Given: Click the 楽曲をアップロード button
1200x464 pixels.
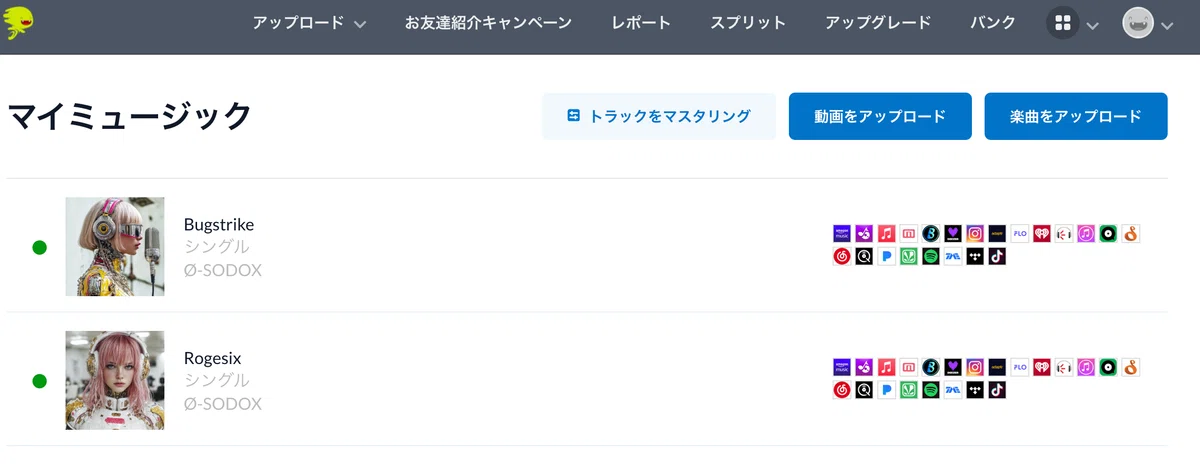Looking at the screenshot, I should [1076, 116].
